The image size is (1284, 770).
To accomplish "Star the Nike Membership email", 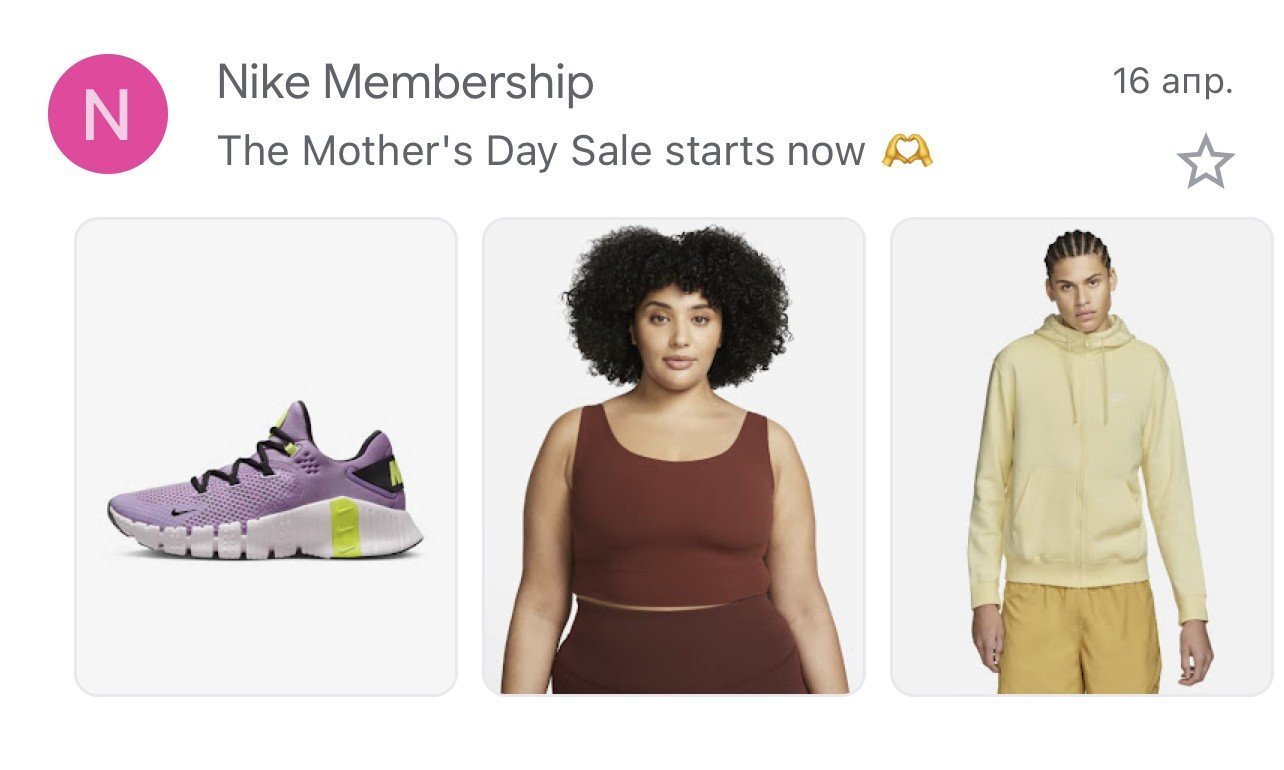I will click(1205, 162).
